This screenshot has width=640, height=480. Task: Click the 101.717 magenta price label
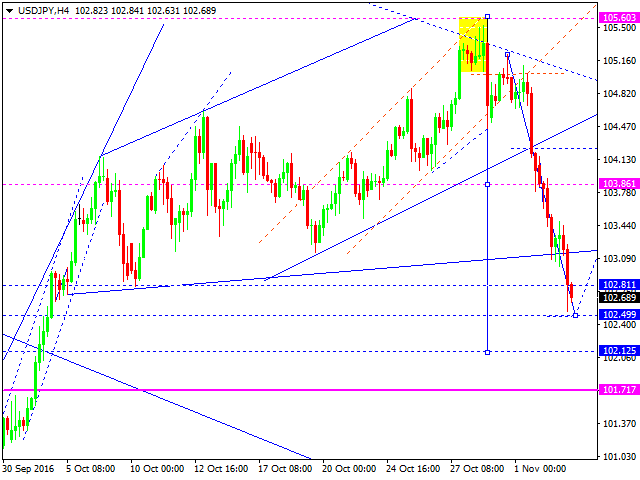pyautogui.click(x=619, y=390)
